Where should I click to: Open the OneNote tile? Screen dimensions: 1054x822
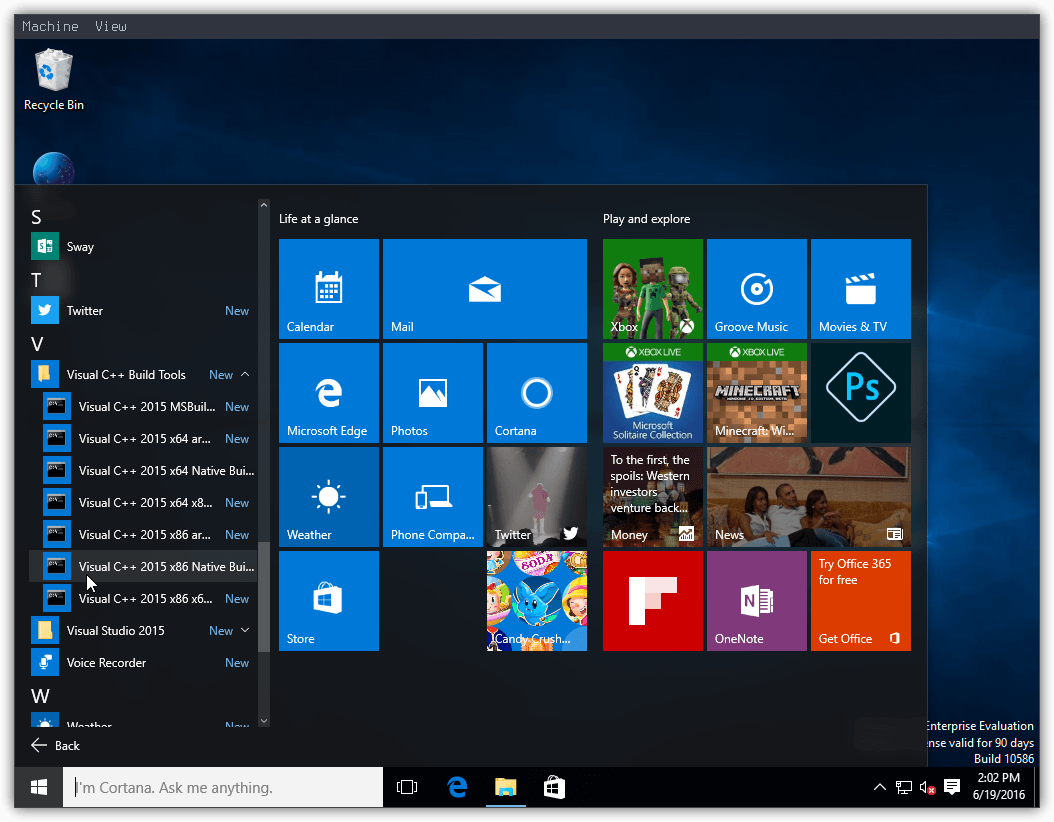(757, 601)
